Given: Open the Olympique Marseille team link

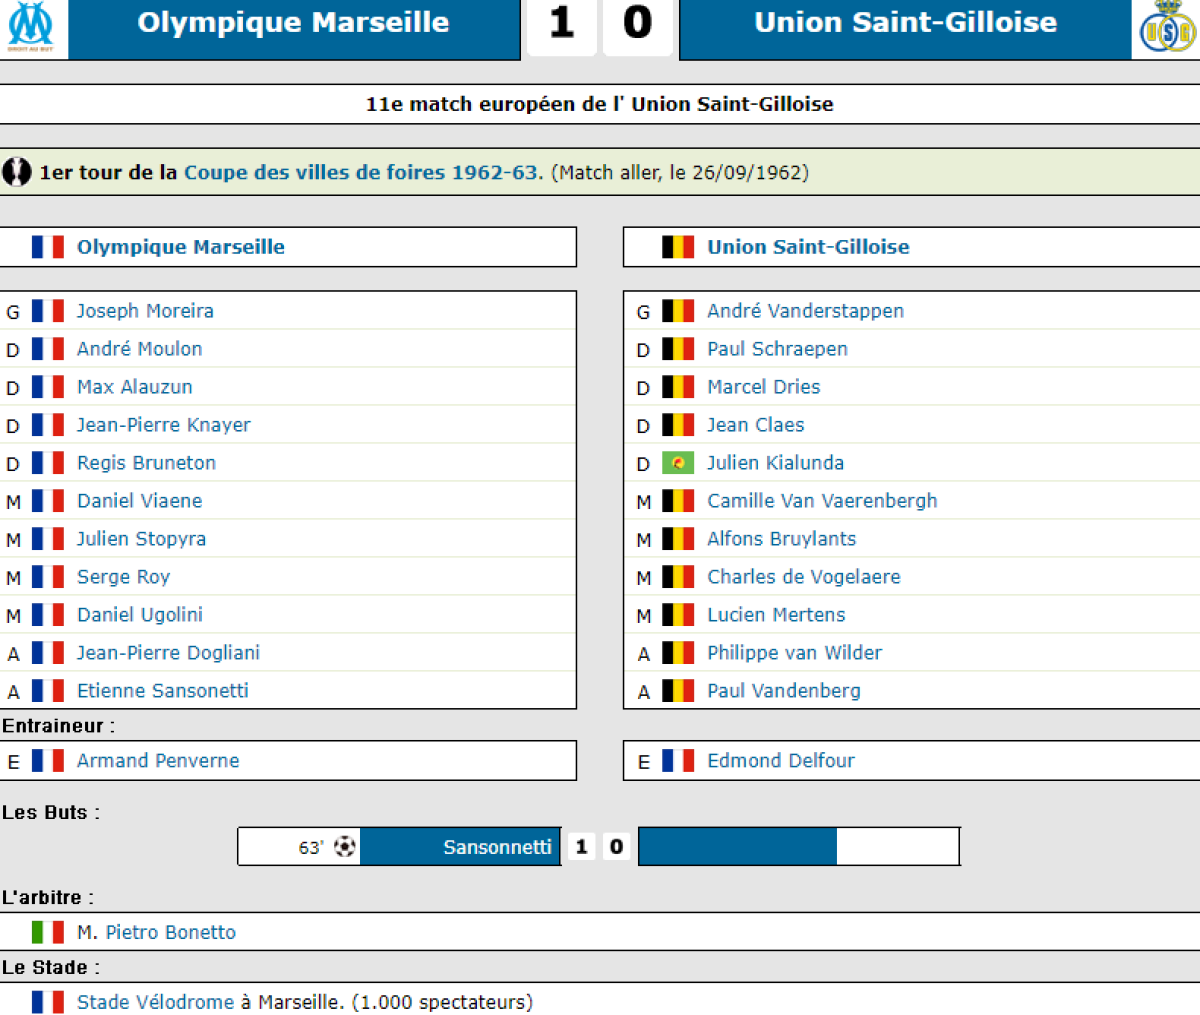Looking at the screenshot, I should tap(180, 247).
